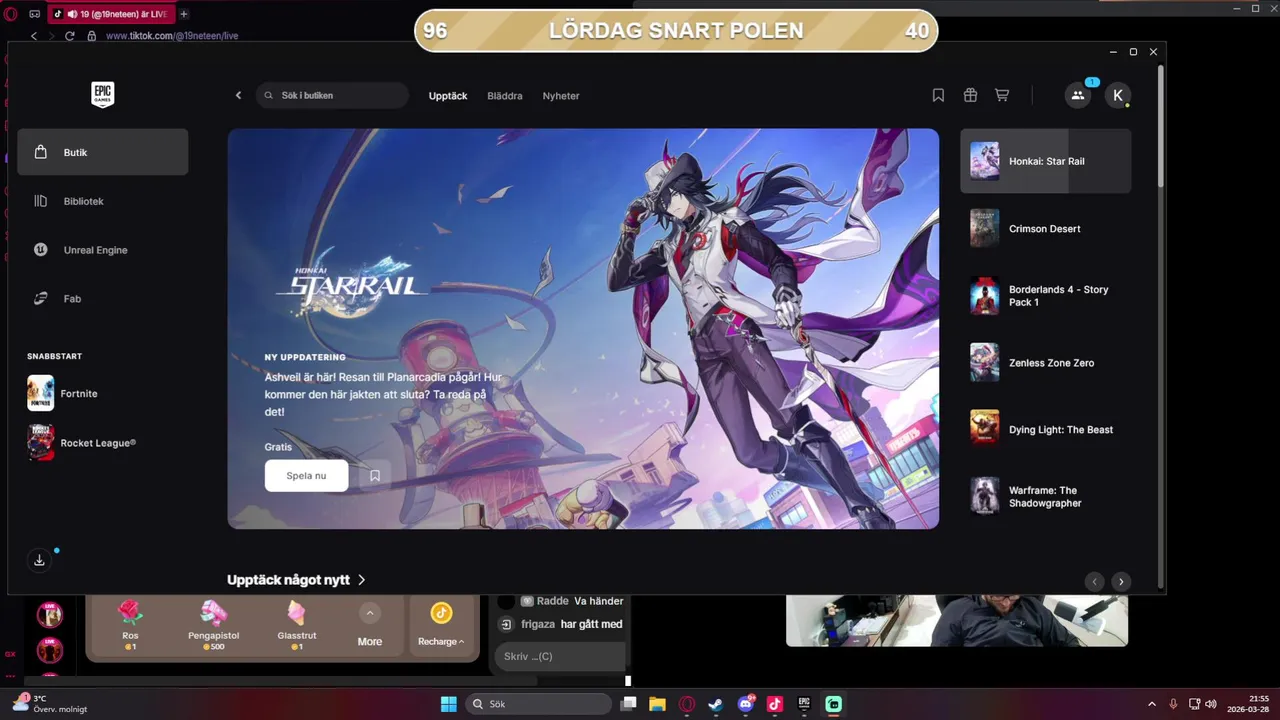
Task: Open File Explorer from the taskbar
Action: (x=657, y=704)
